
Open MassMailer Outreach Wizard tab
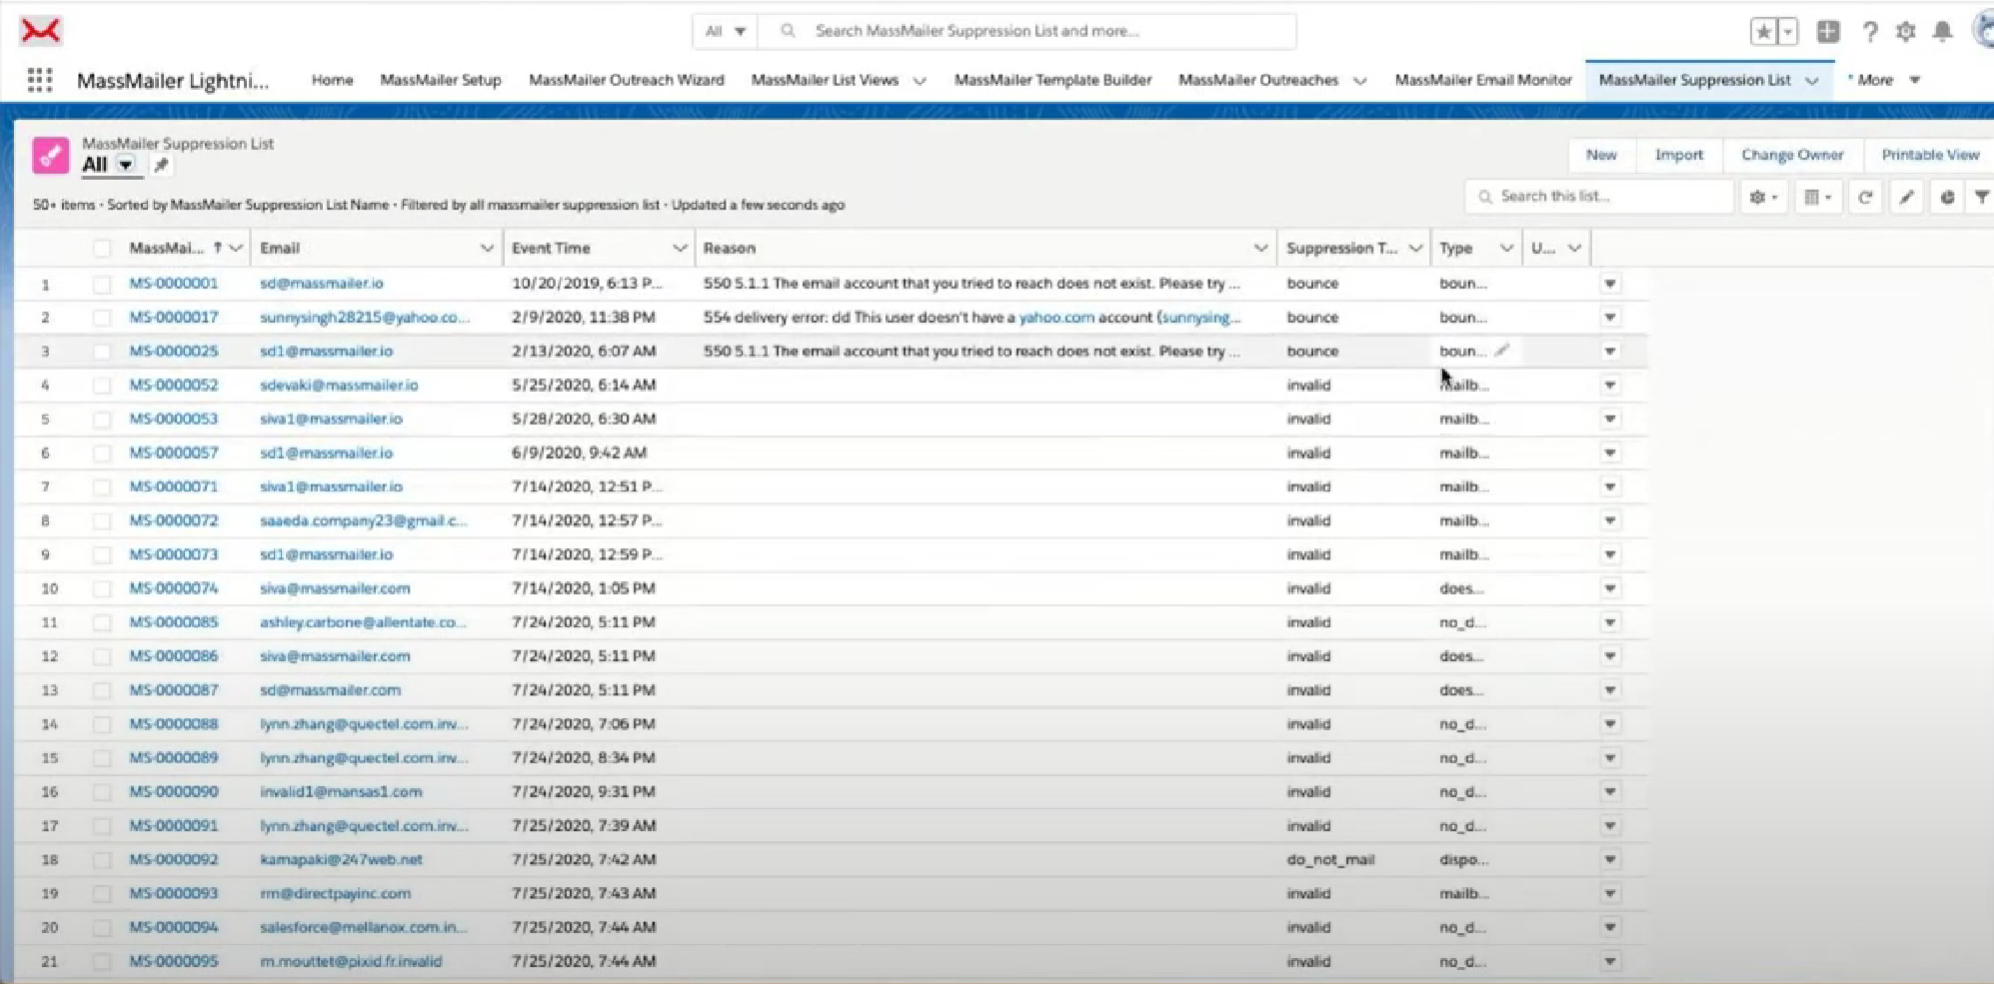626,80
